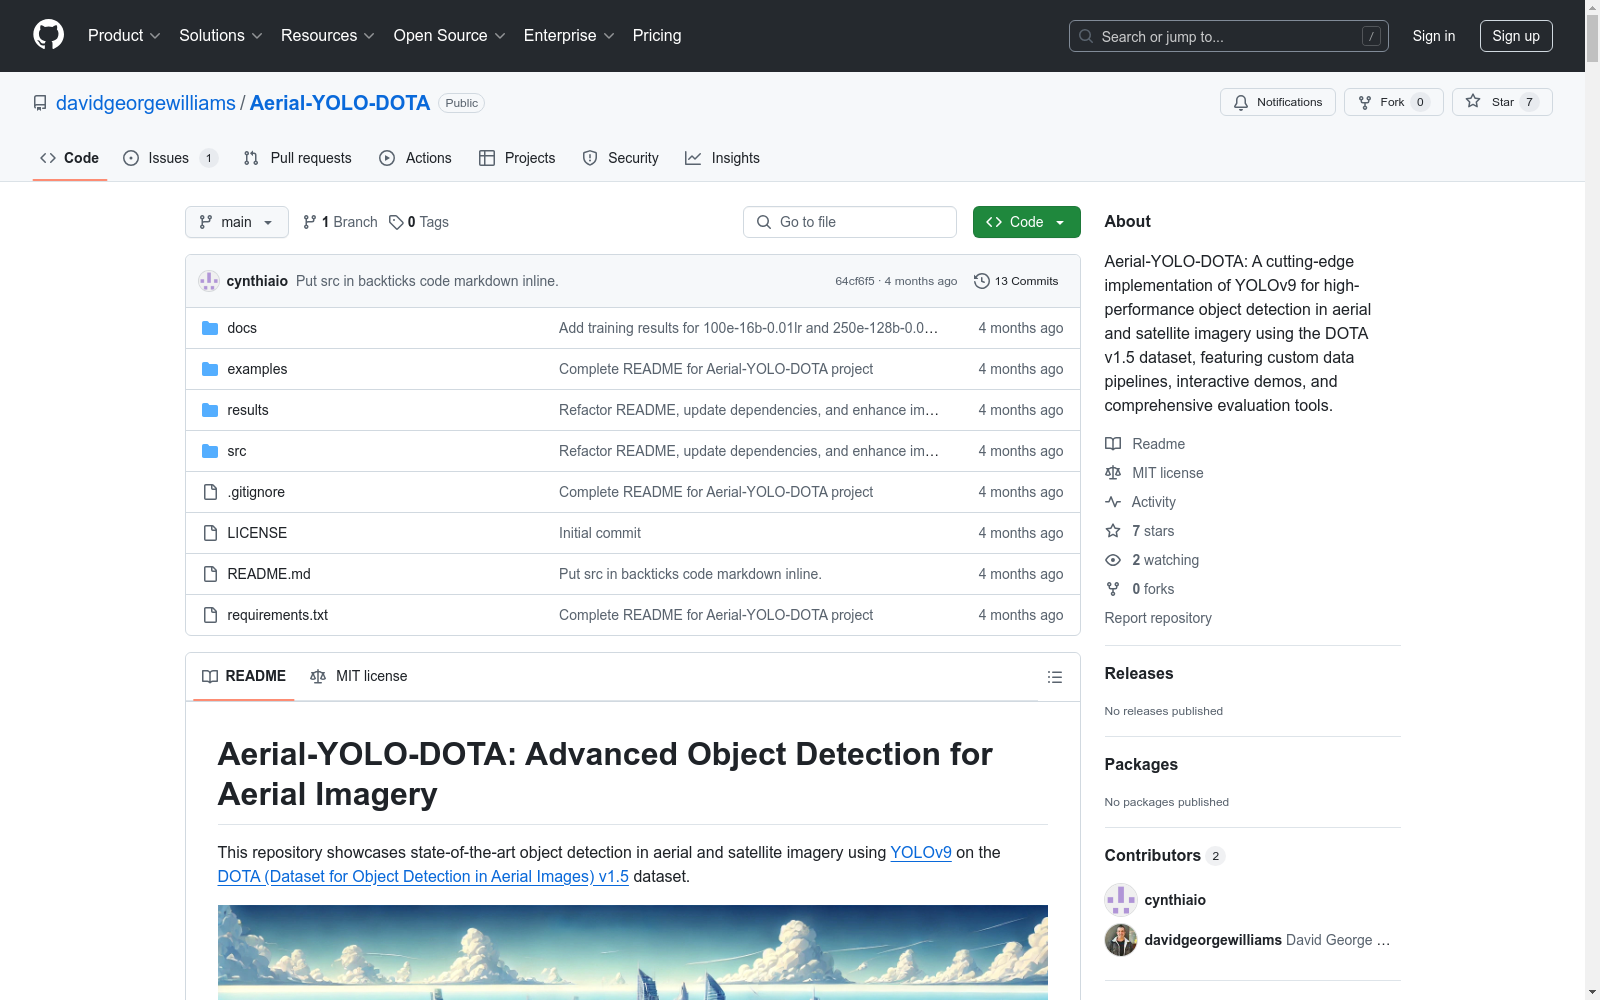
Task: Switch to the Insights tab
Action: coord(722,158)
